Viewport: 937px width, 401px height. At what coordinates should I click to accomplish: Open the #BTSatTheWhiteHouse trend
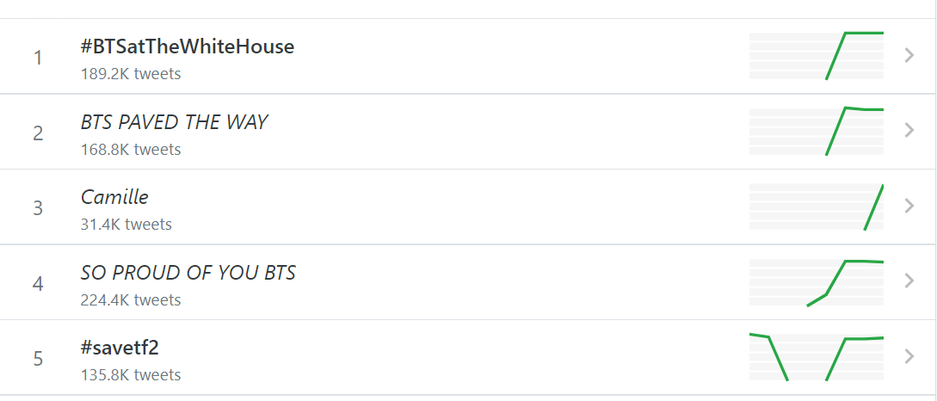187,46
